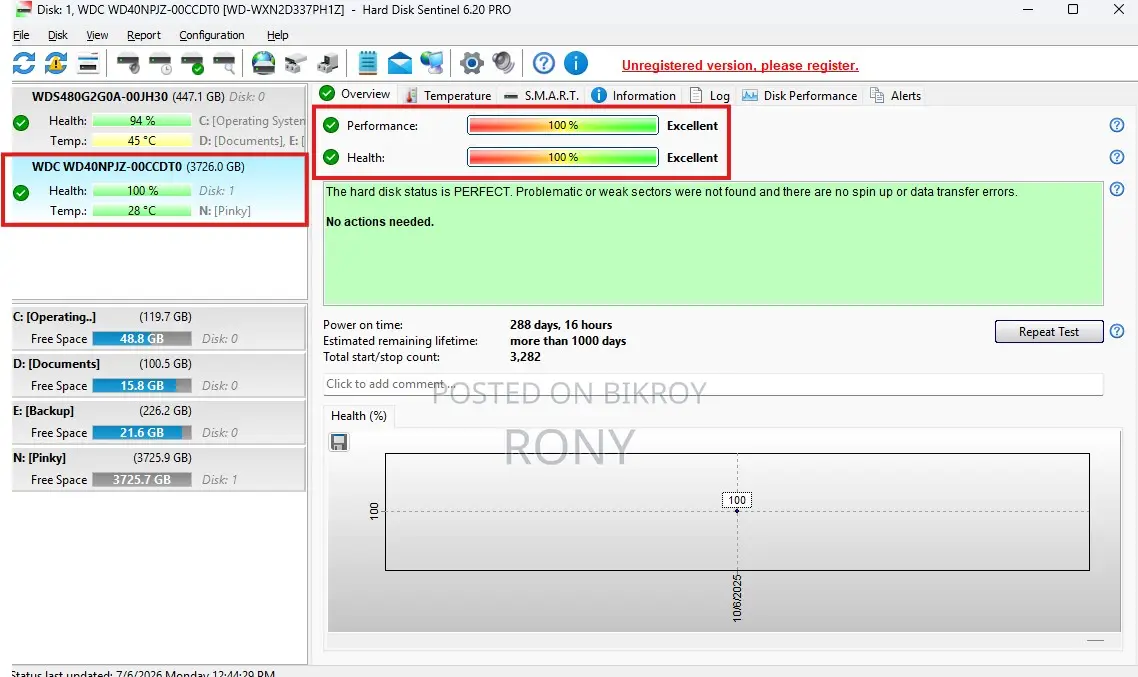Select the WDS480G2G0A-00JH30 disk entry
This screenshot has height=677, width=1138.
pos(160,118)
